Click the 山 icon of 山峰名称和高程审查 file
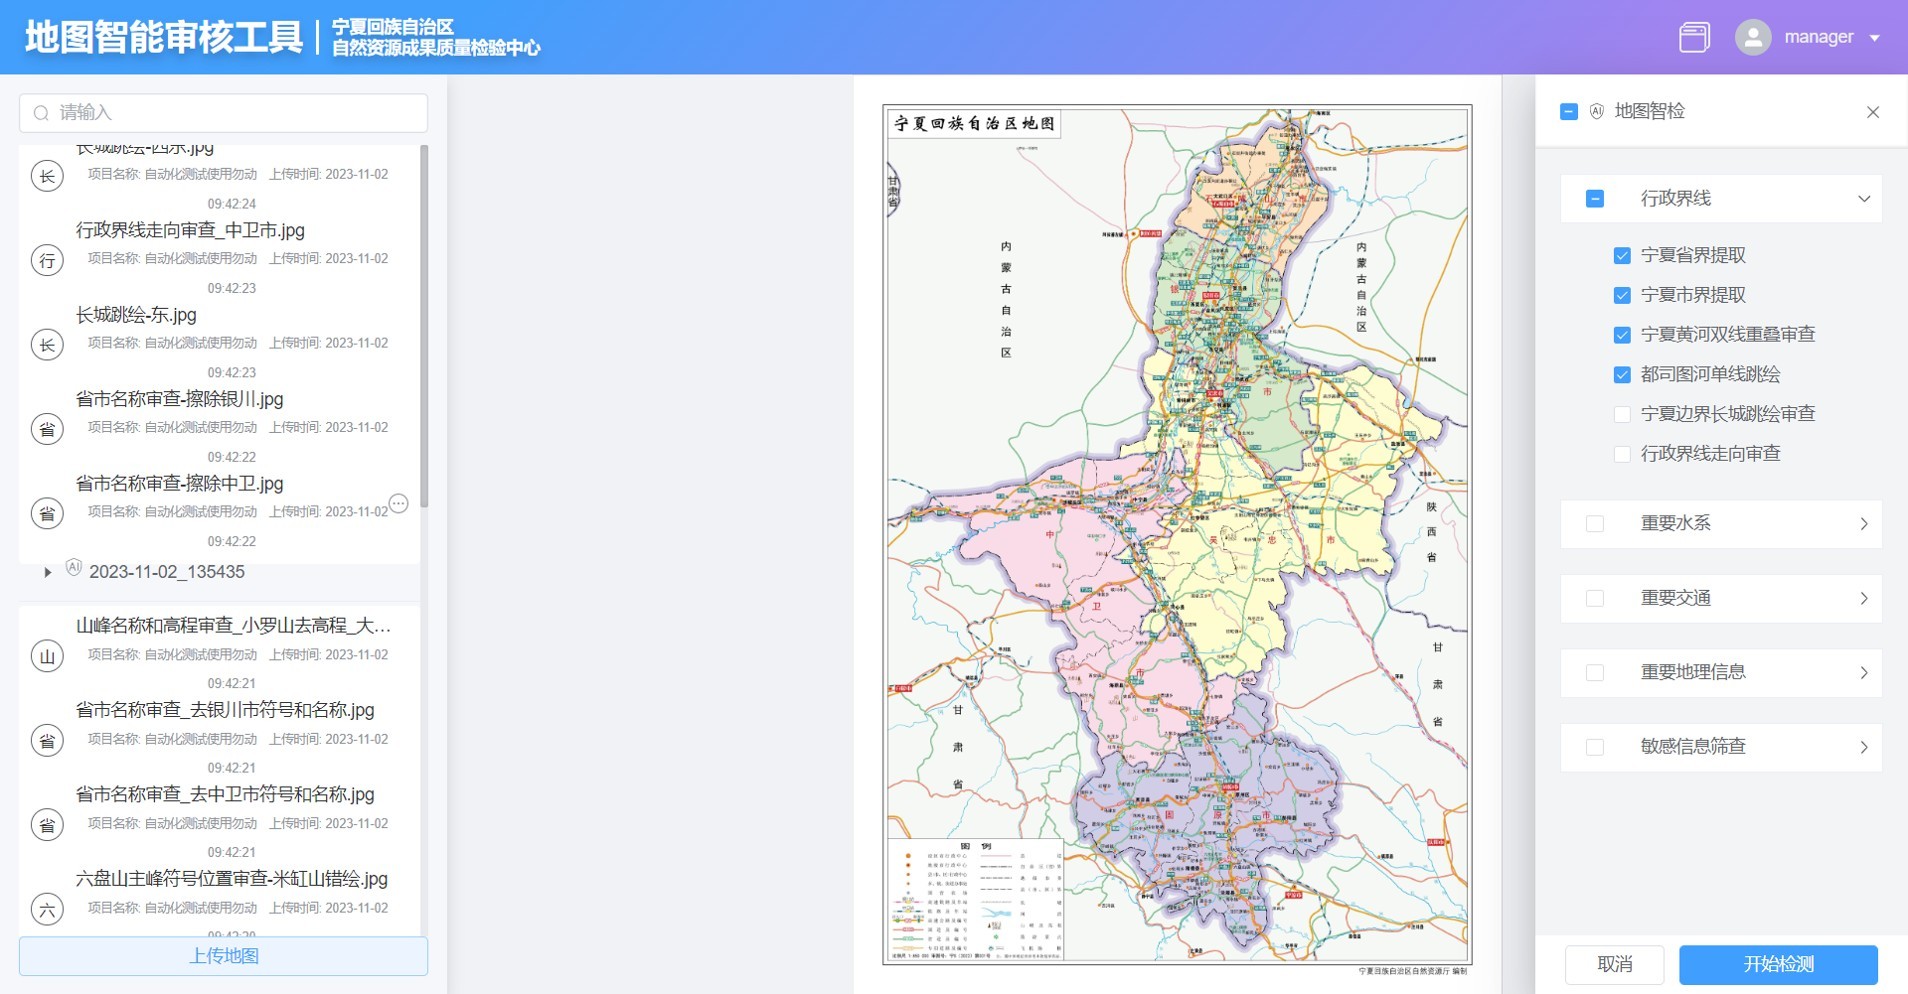The image size is (1908, 994). coord(47,656)
